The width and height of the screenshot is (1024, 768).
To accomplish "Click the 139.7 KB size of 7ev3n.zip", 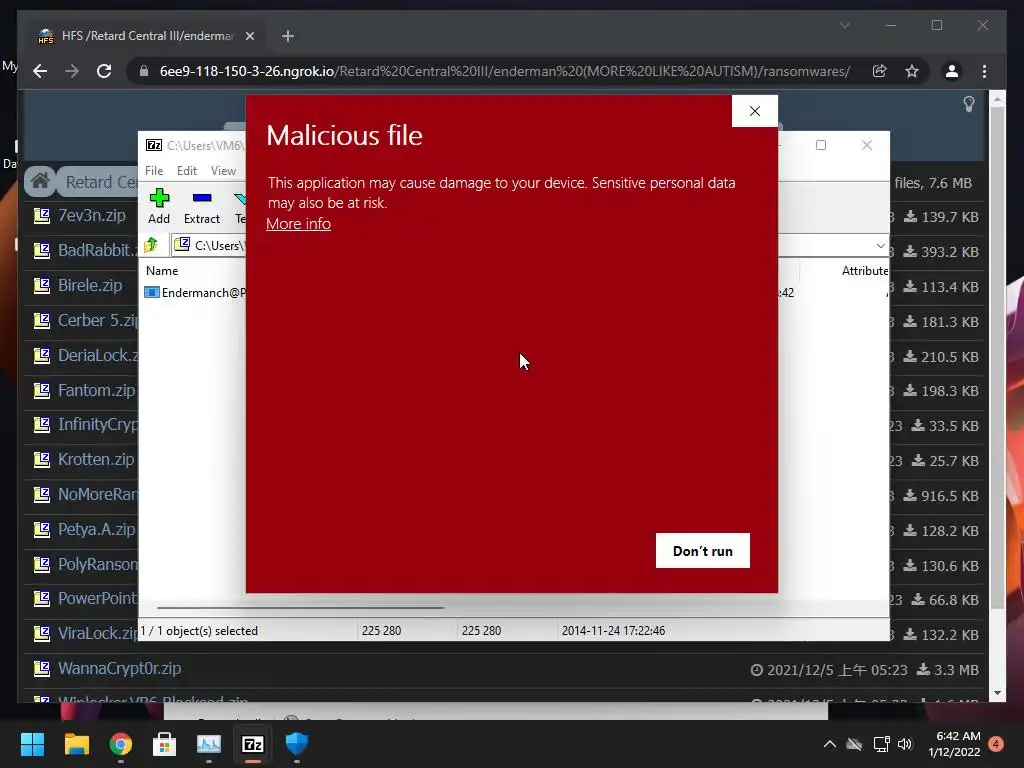I will (x=950, y=217).
